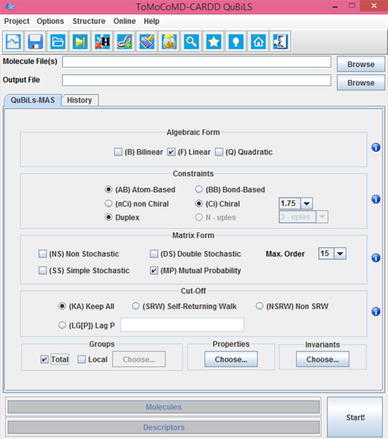Click the hydrogen 'H' molecule toolbar icon
The height and width of the screenshot is (439, 388).
click(x=102, y=42)
